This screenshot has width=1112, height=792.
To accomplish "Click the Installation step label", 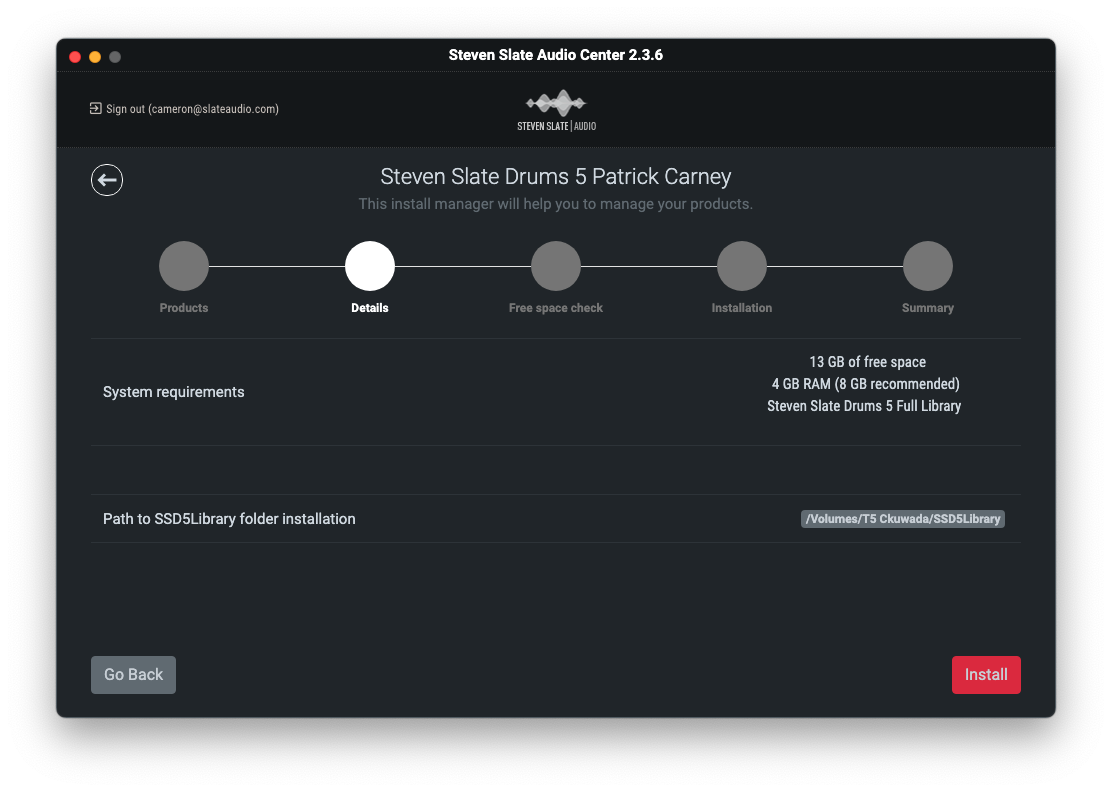I will tap(742, 308).
